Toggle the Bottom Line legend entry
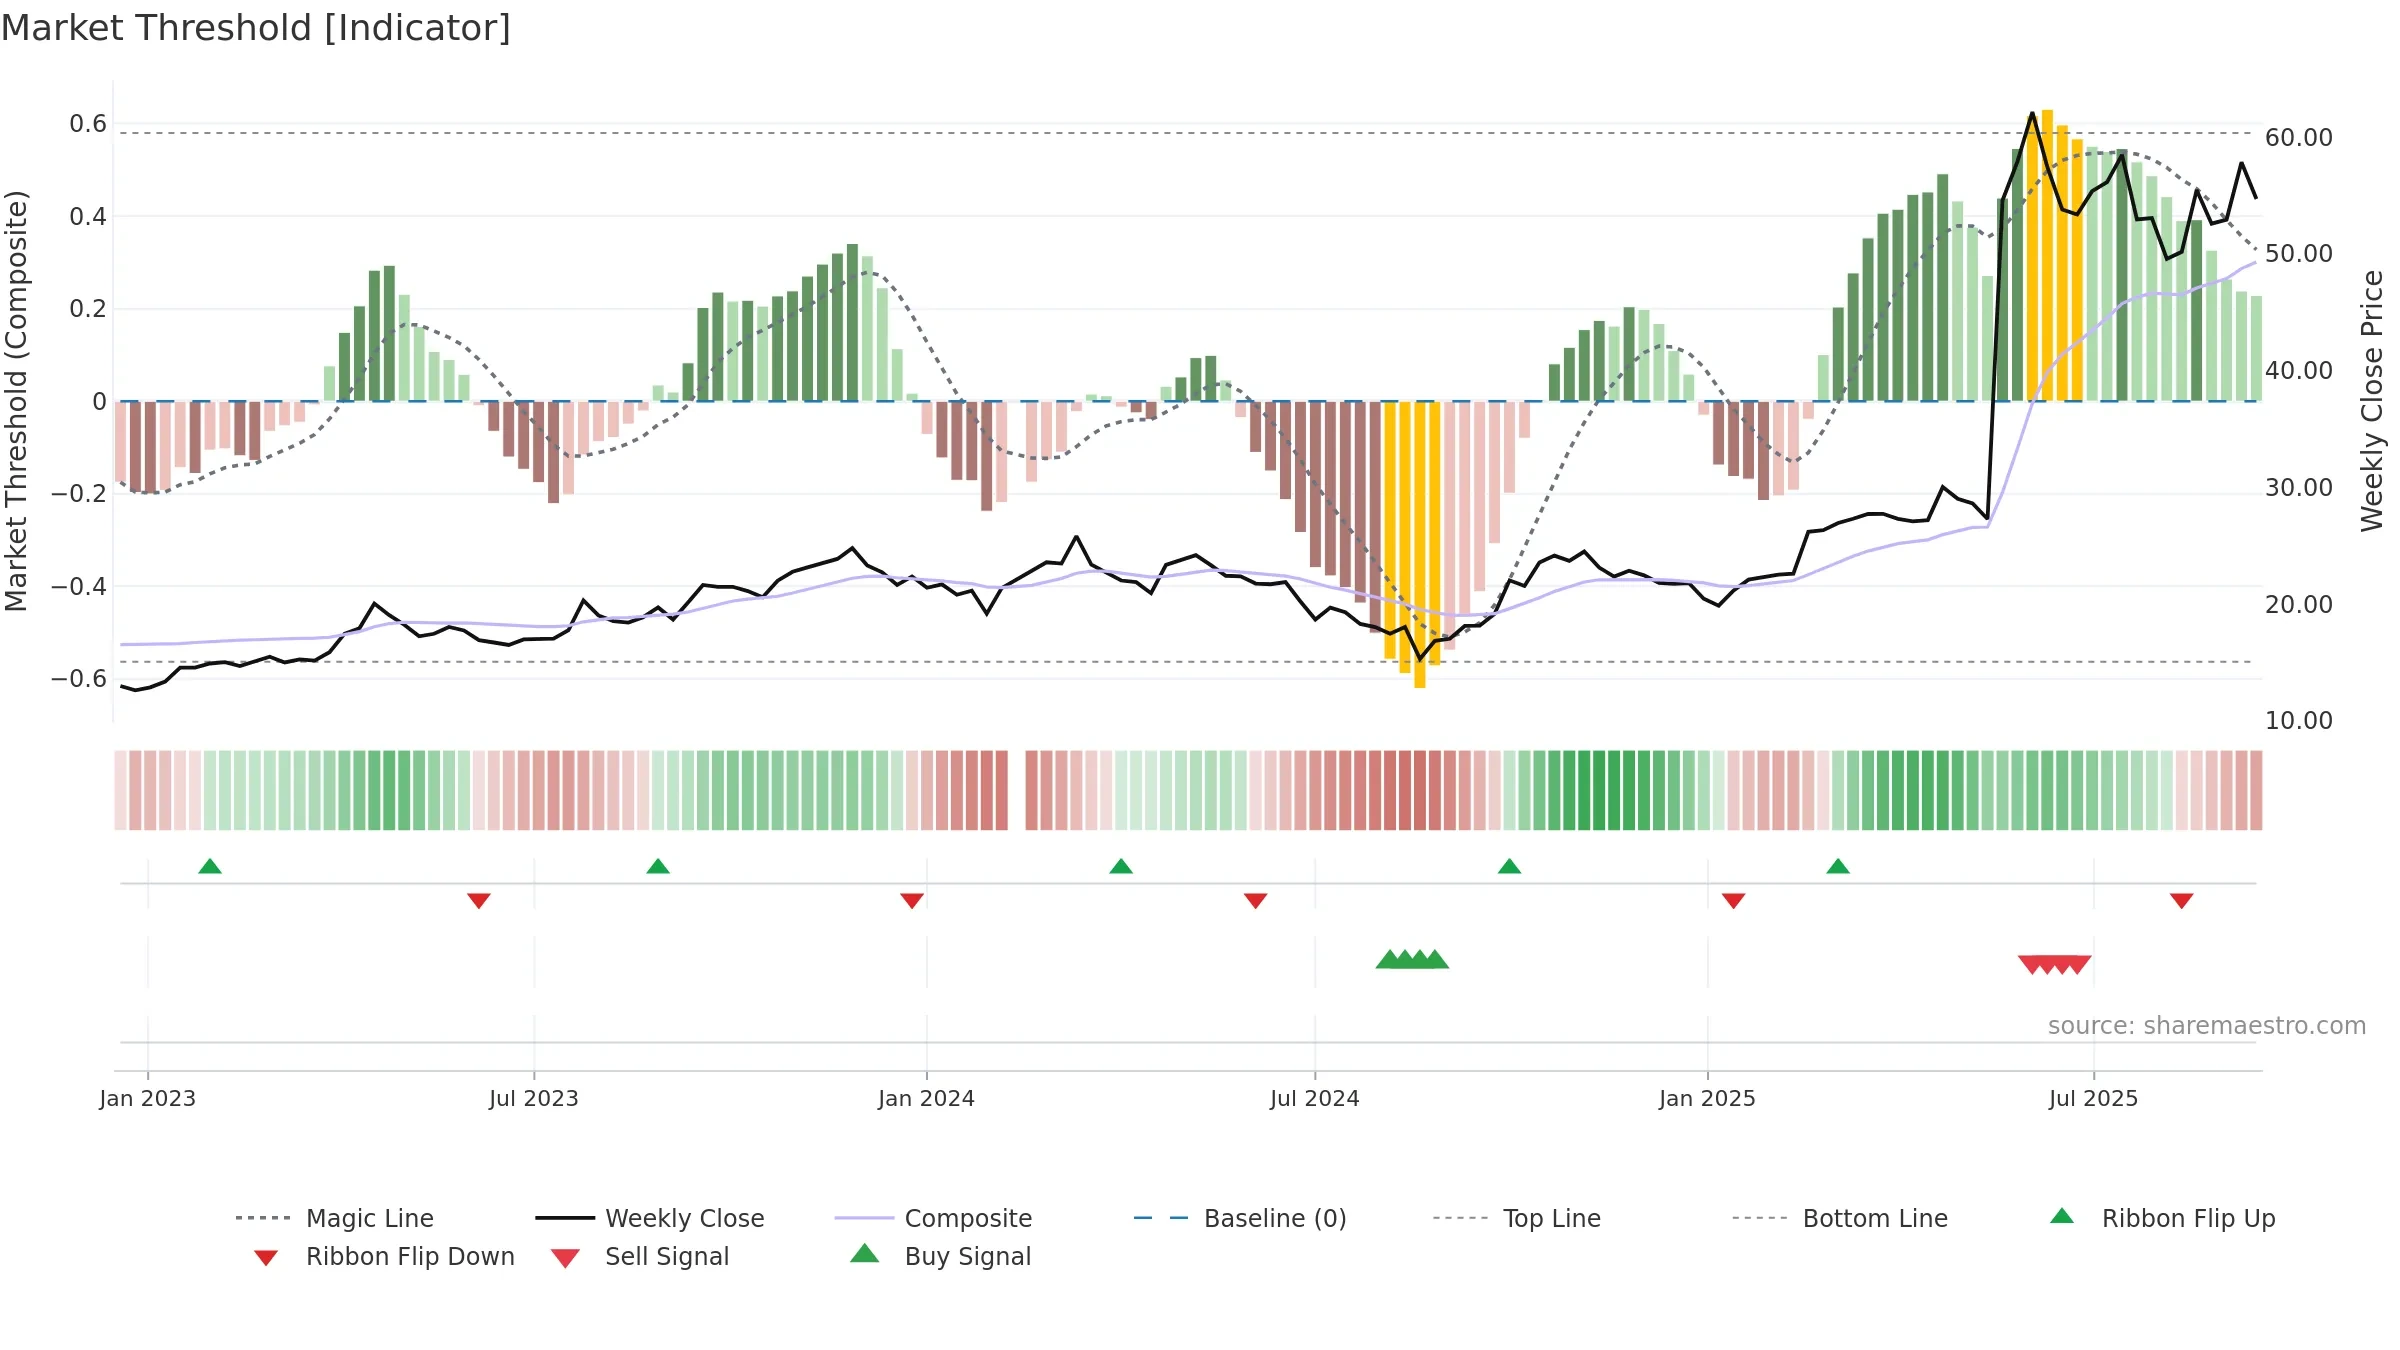The image size is (2400, 1350). click(1840, 1218)
